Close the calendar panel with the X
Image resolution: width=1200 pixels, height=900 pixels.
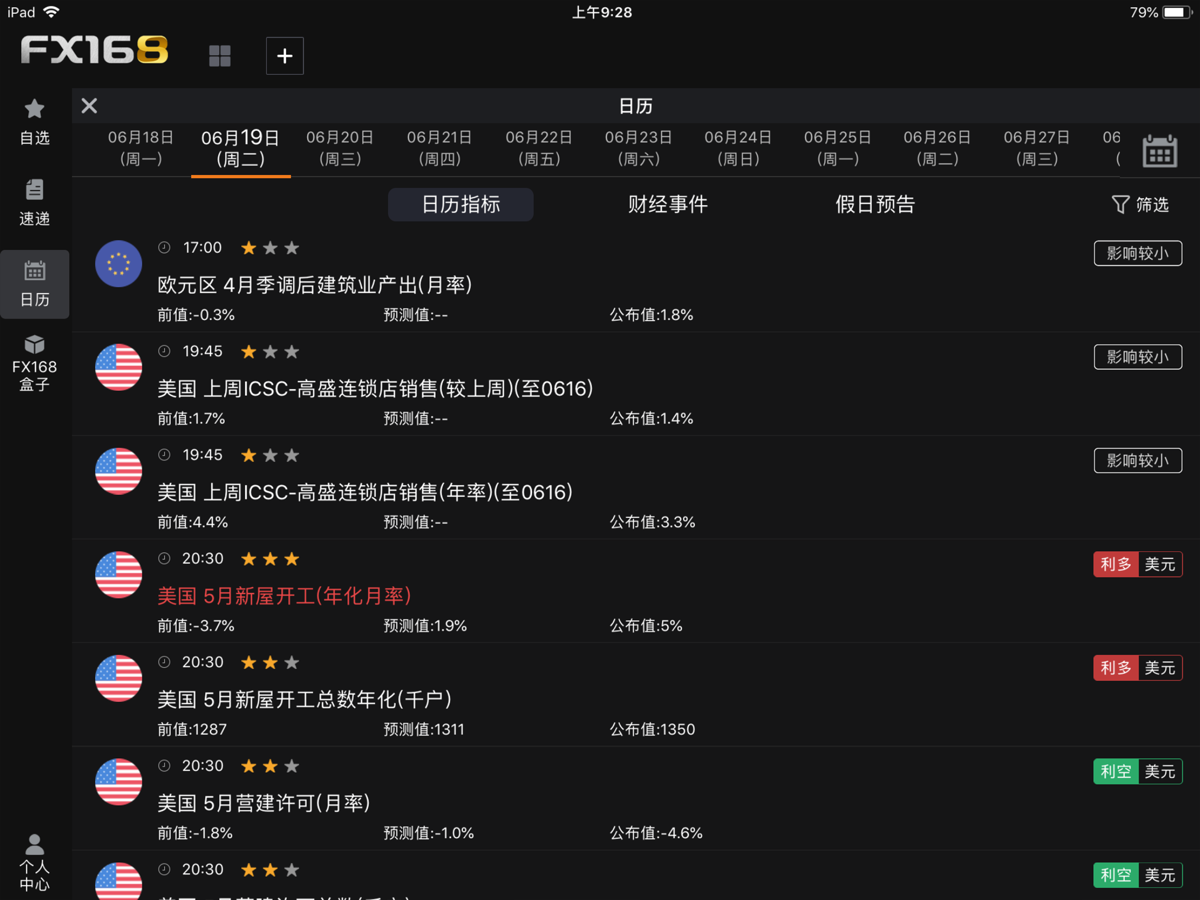pos(88,105)
